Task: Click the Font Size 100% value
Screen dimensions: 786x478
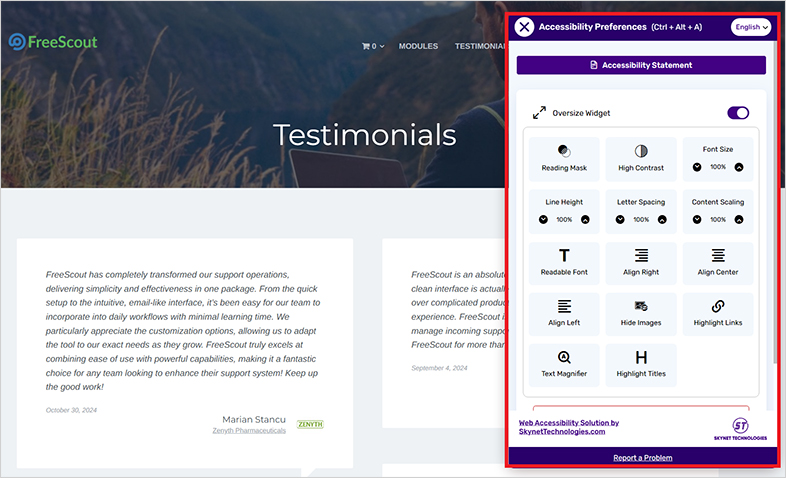Action: [x=718, y=167]
